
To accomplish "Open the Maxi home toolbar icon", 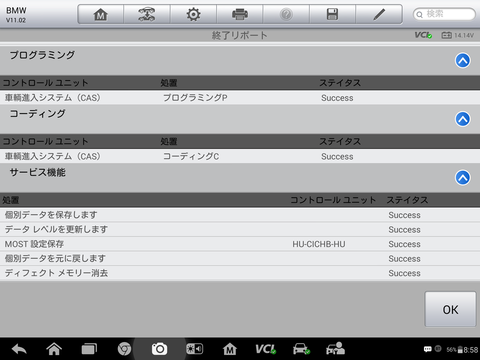I will point(101,14).
